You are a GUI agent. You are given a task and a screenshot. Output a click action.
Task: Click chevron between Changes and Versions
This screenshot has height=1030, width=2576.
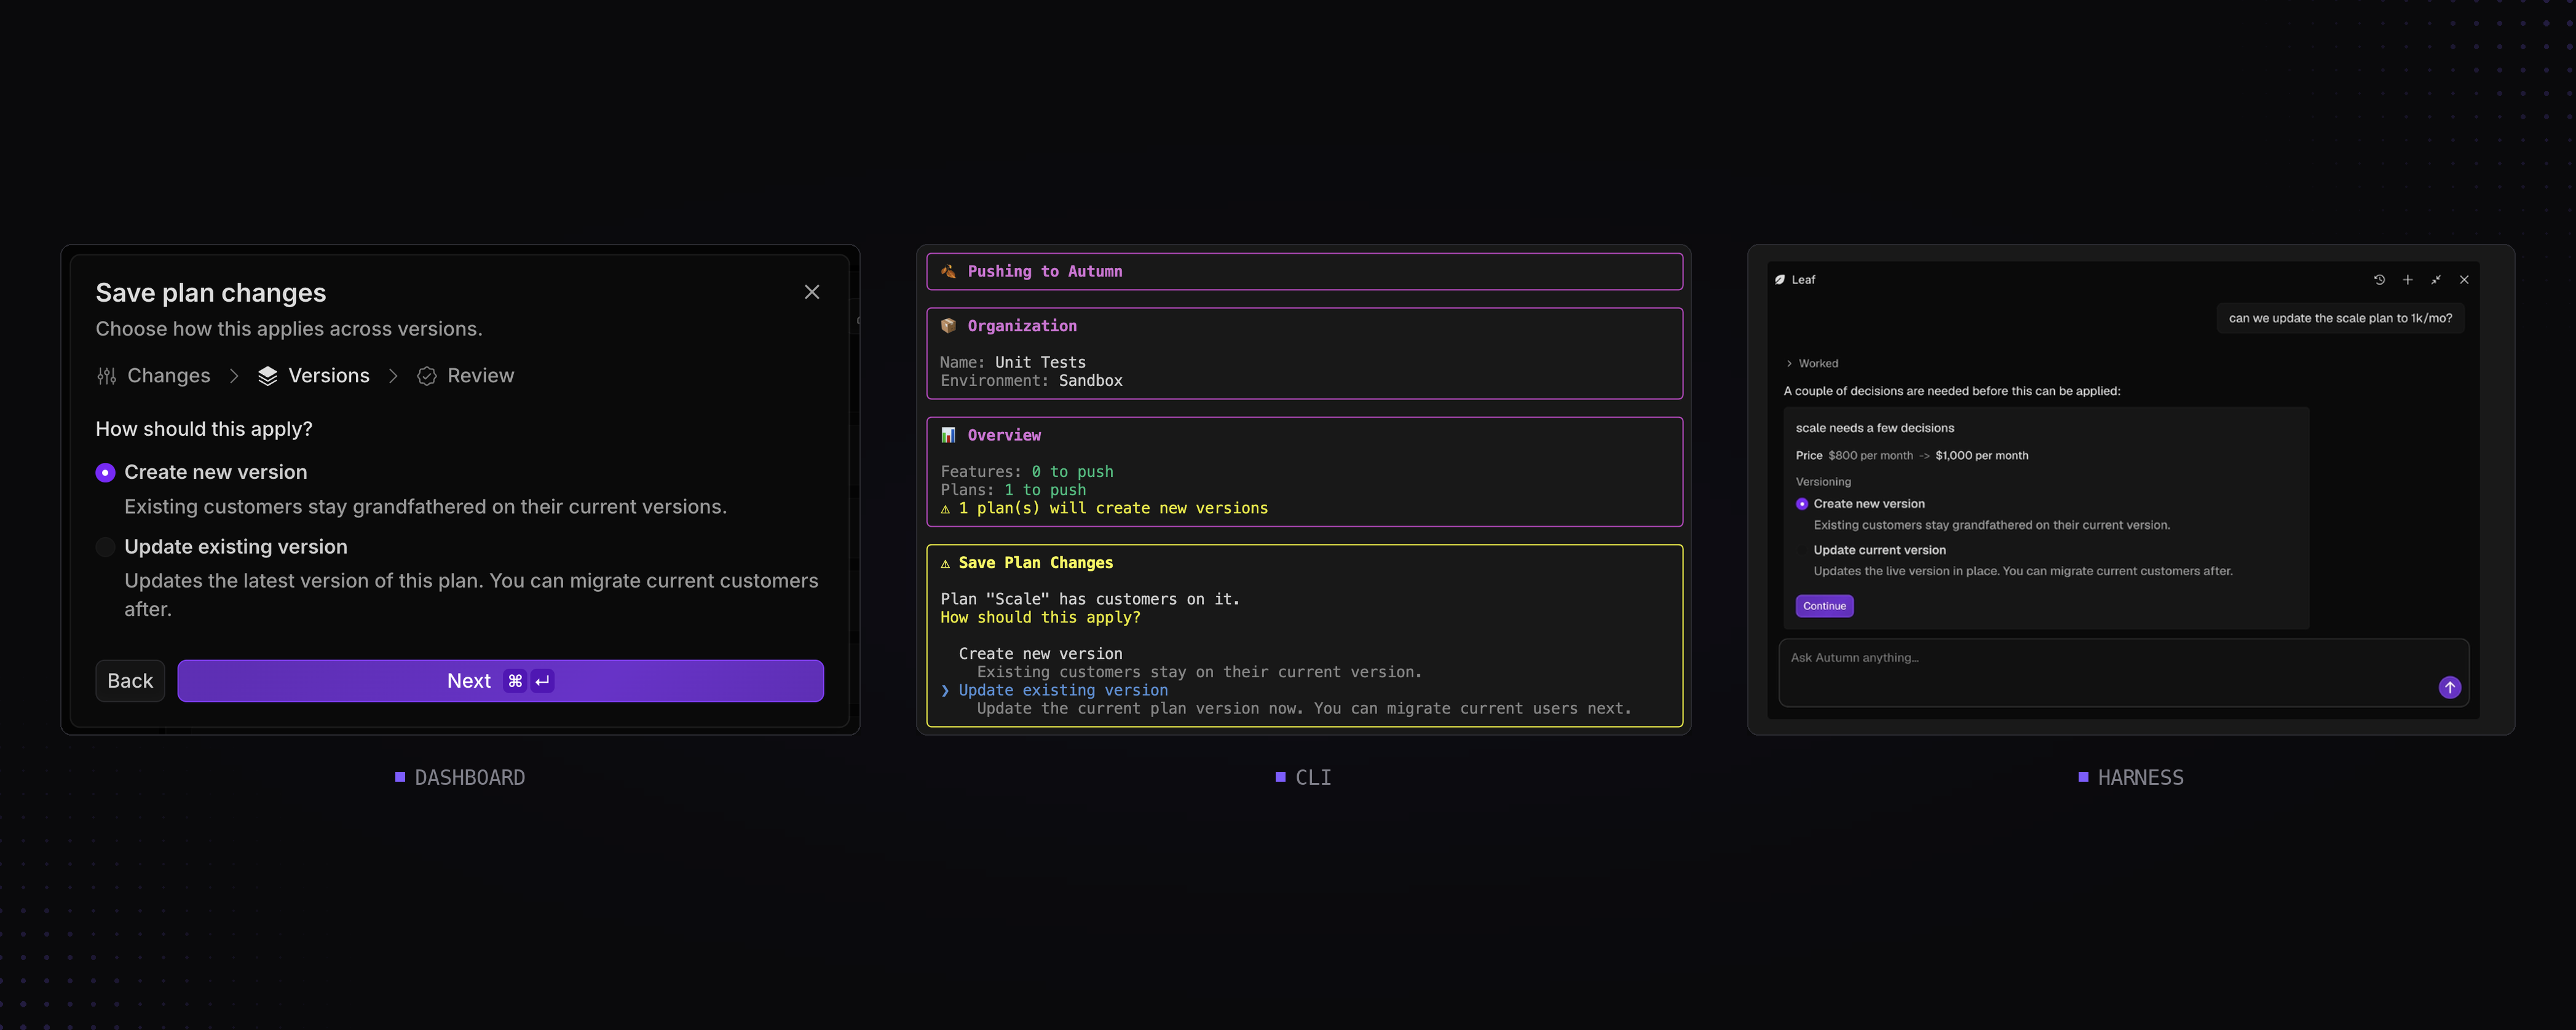click(x=234, y=376)
